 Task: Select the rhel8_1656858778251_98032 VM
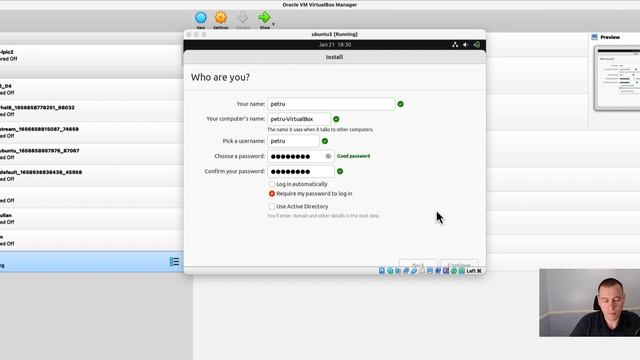[x=91, y=111]
